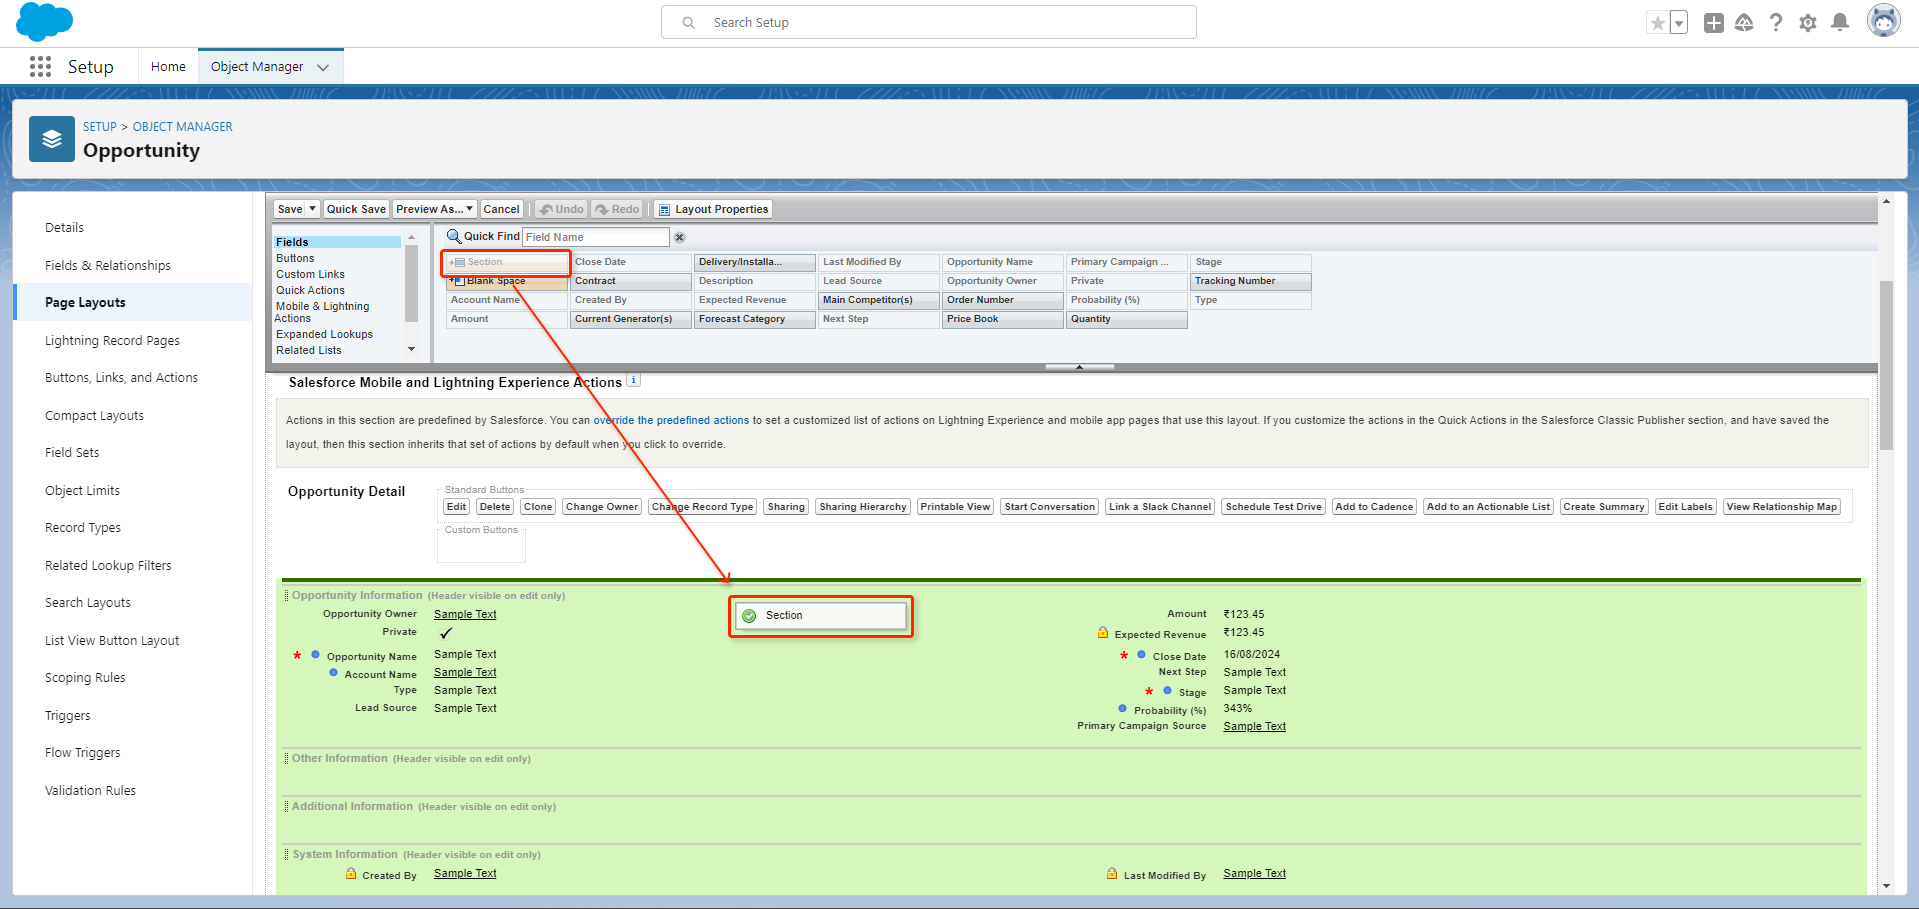Click the Redo button
1919x909 pixels.
617,209
